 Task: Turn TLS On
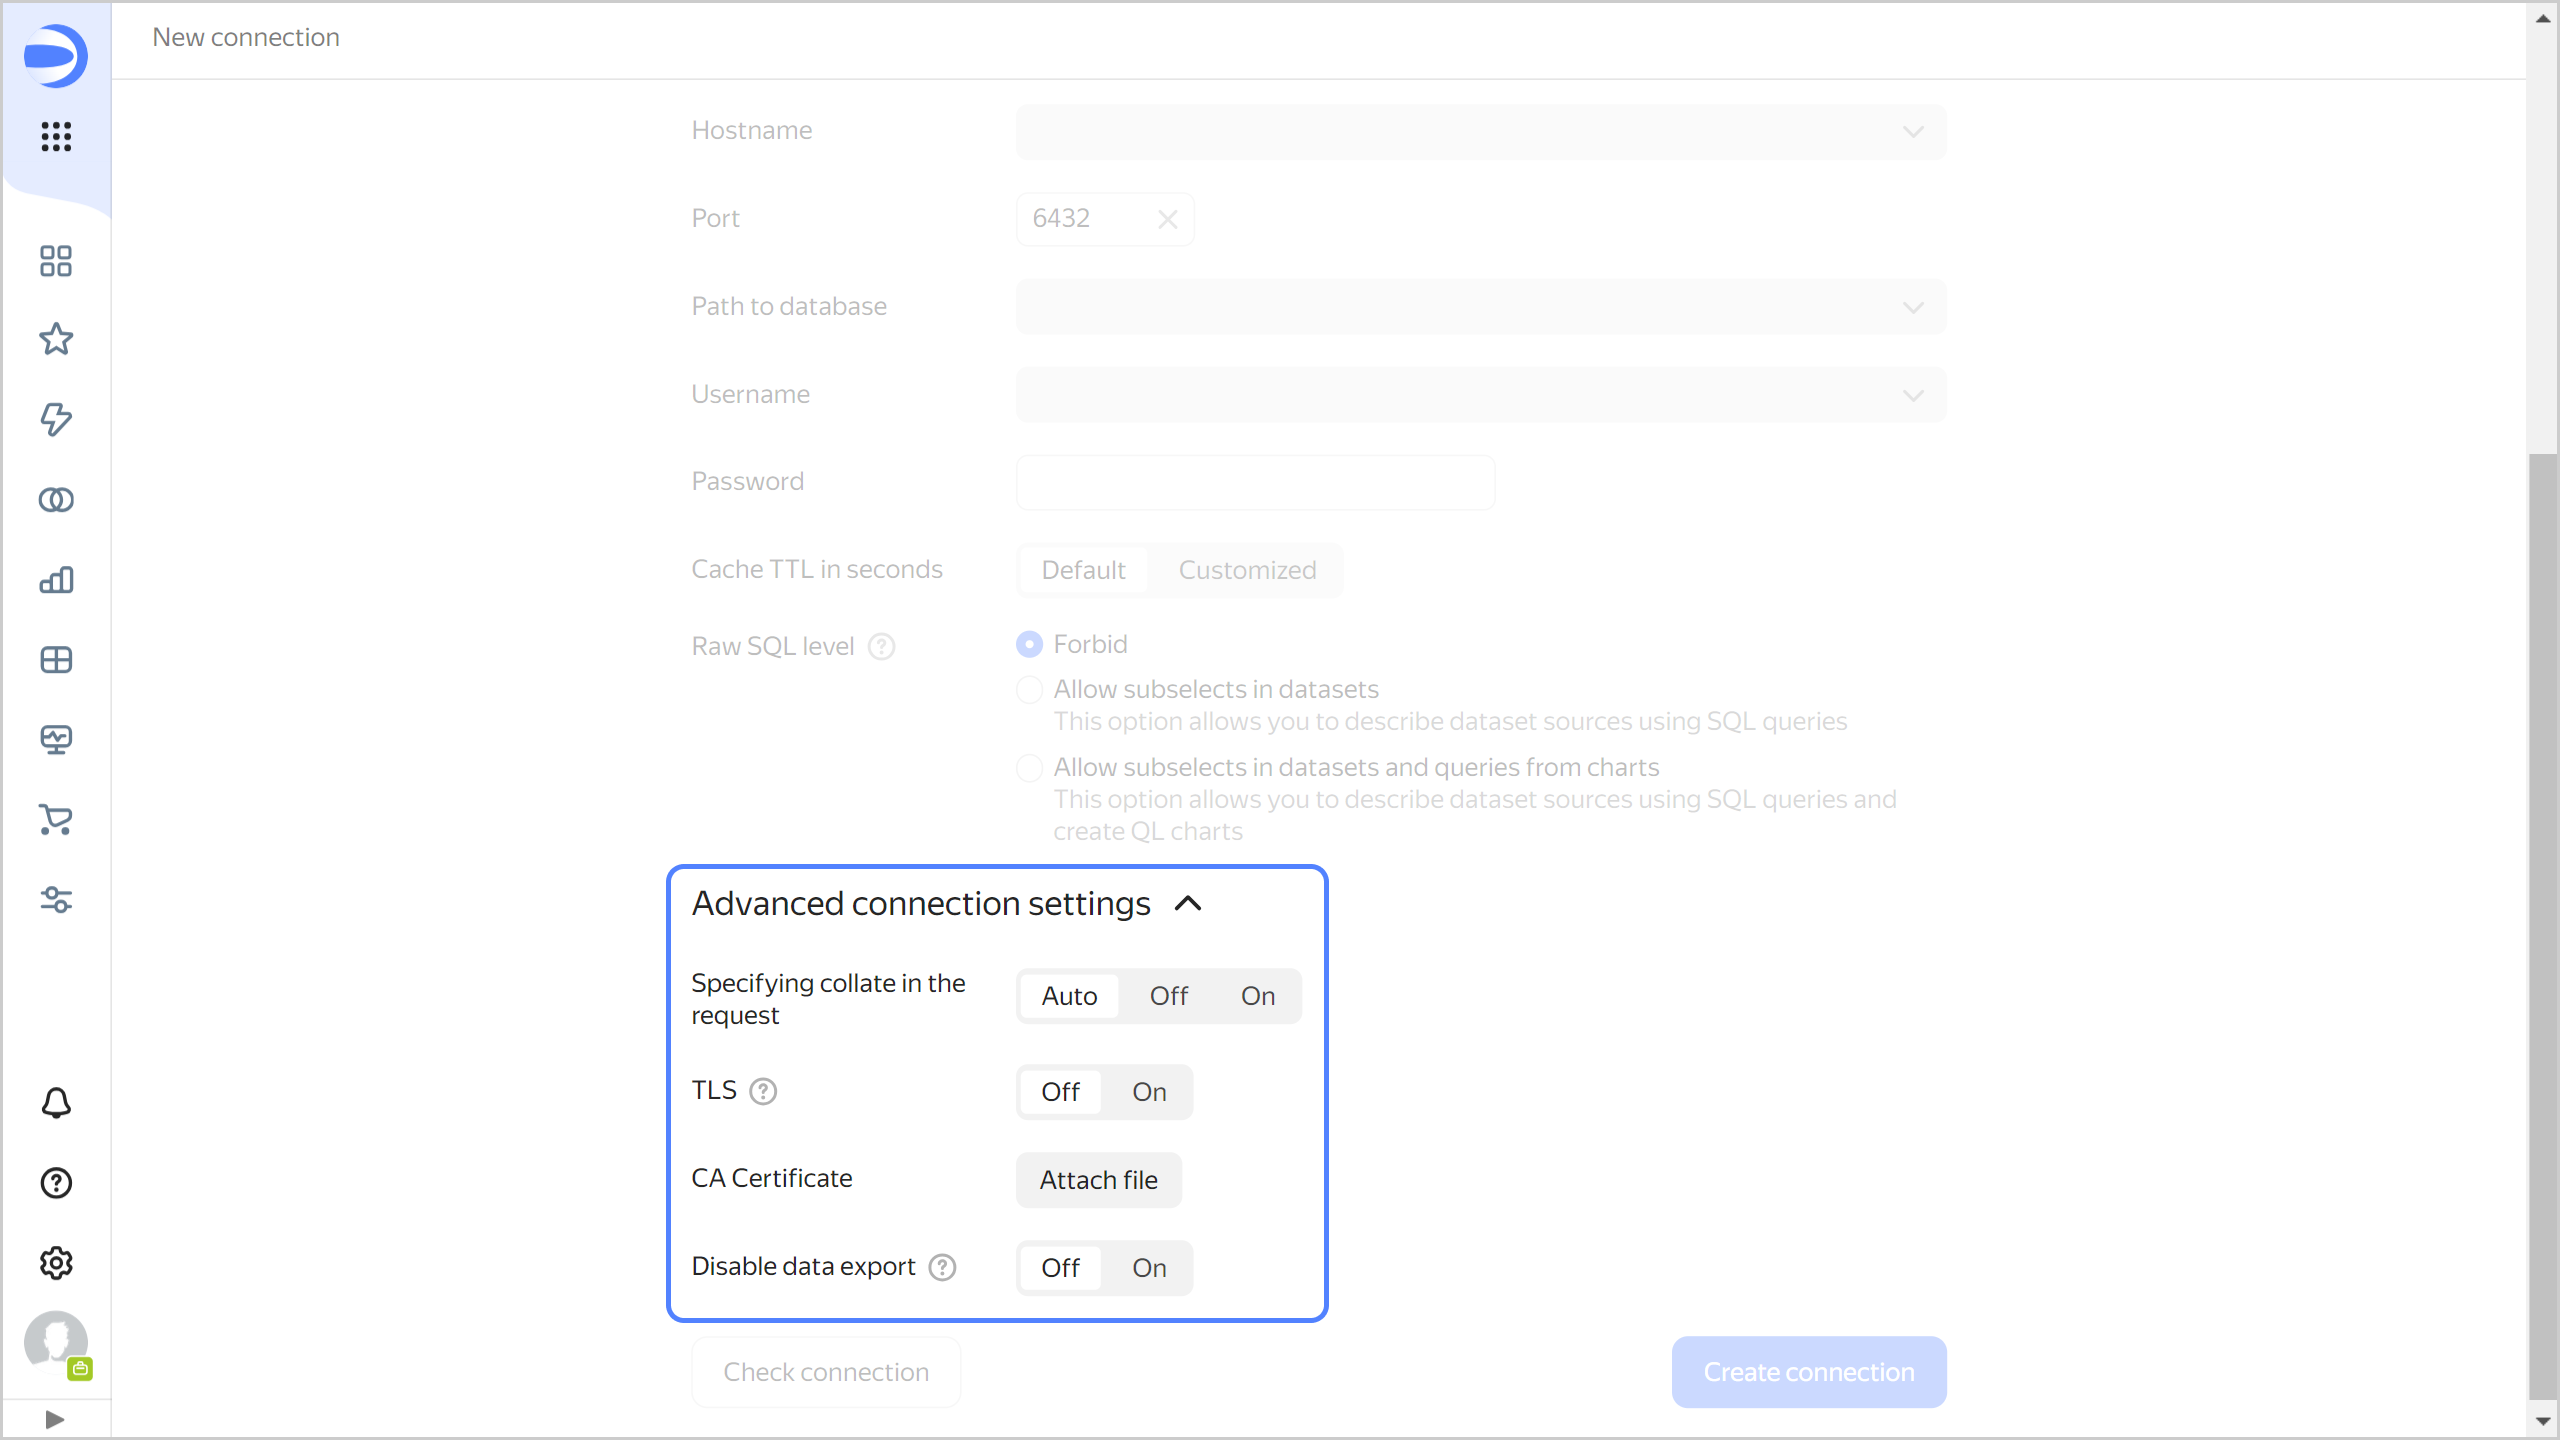point(1148,1092)
